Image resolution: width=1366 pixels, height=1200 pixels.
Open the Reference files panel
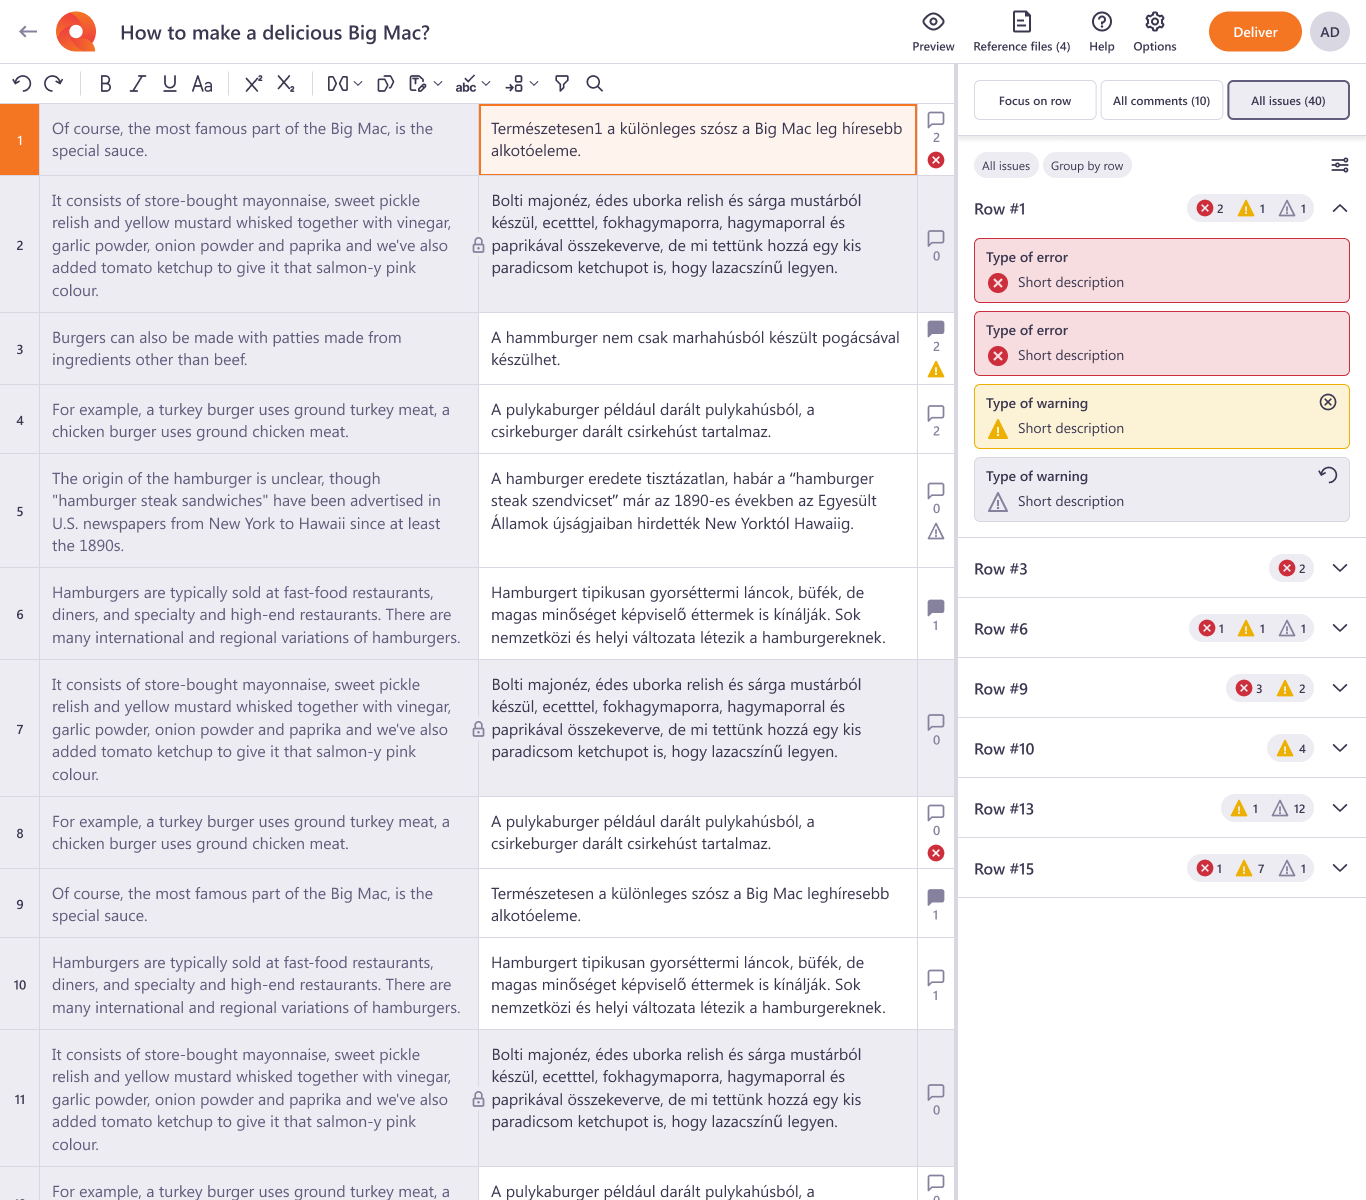pos(1022,31)
